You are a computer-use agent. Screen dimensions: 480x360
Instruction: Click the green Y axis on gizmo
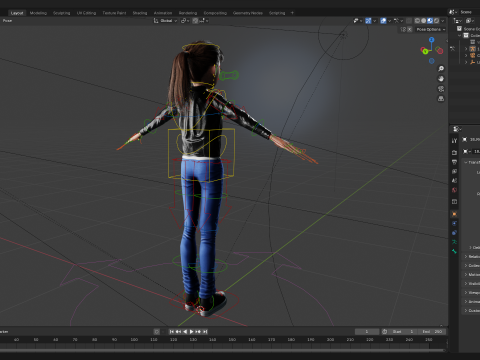425,51
